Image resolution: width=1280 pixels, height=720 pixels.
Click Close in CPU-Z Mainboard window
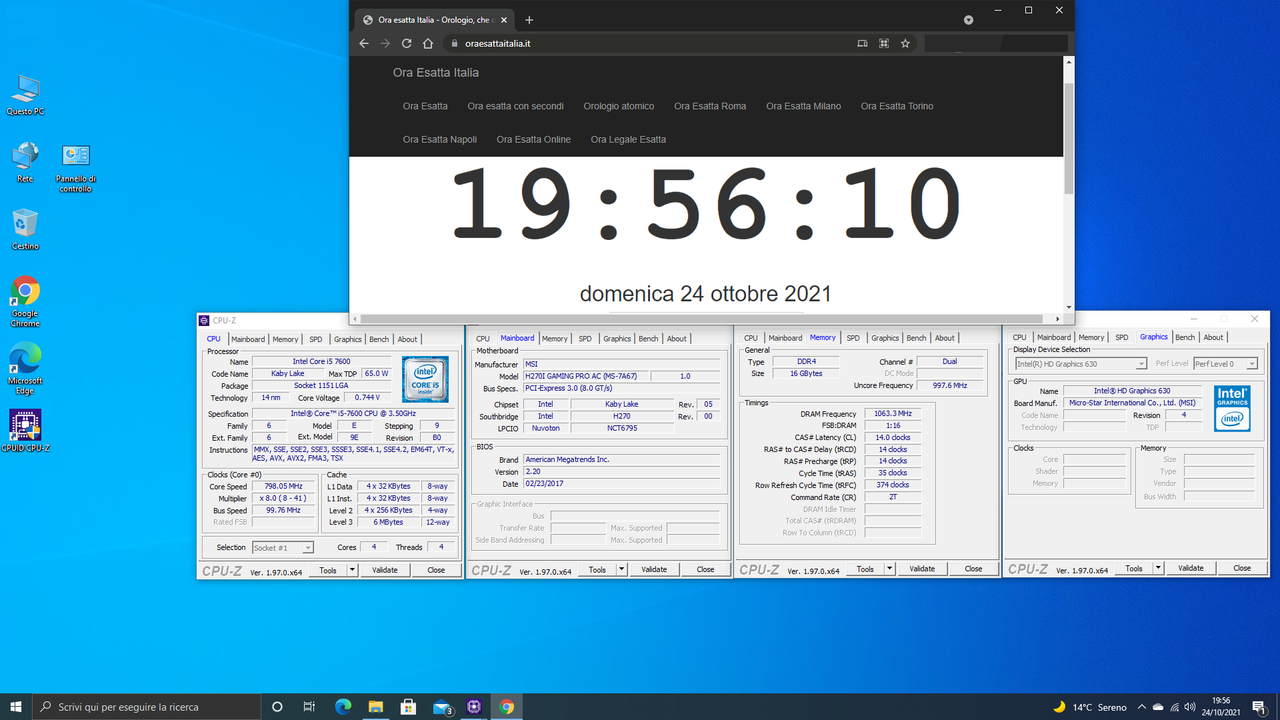tap(705, 569)
